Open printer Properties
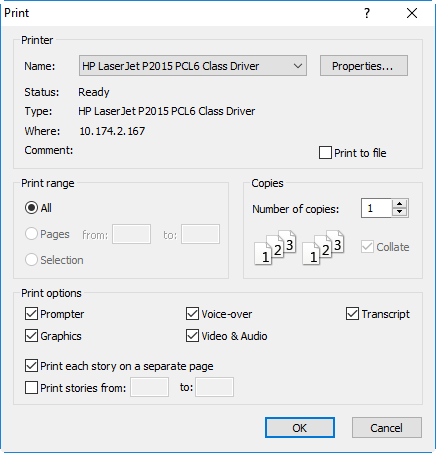436x453 pixels. pyautogui.click(x=364, y=66)
